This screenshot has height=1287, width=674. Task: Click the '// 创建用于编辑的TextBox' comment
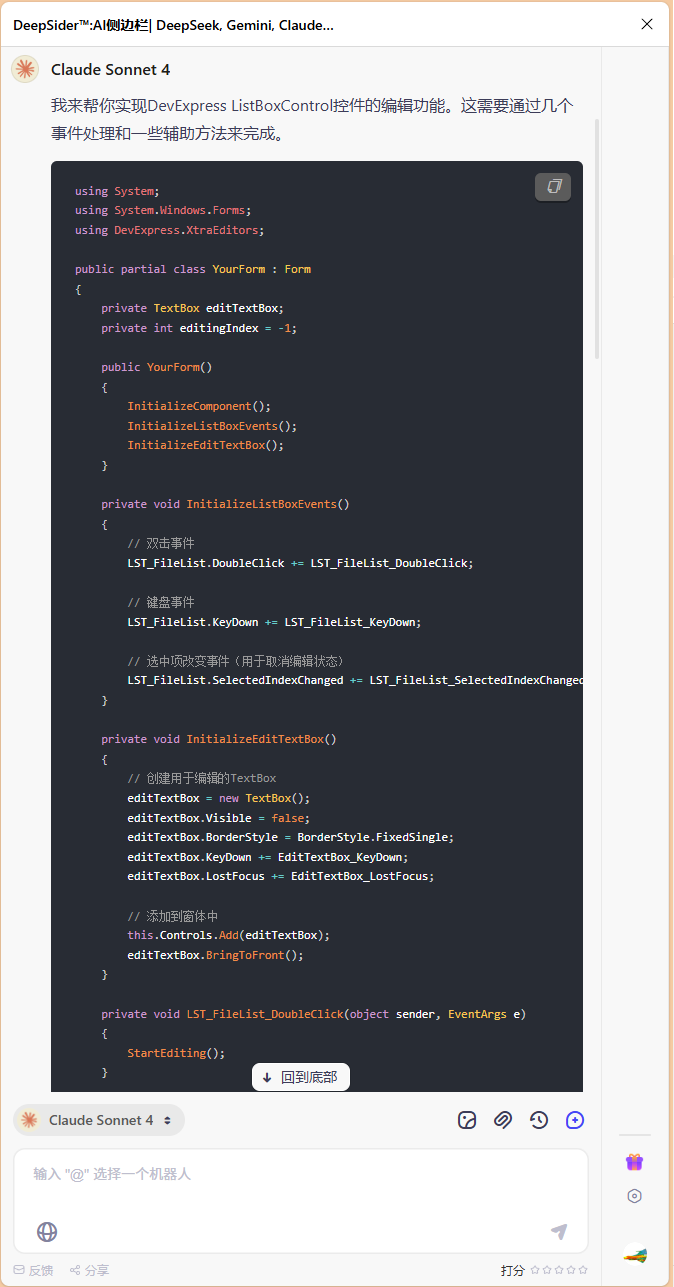(x=202, y=778)
